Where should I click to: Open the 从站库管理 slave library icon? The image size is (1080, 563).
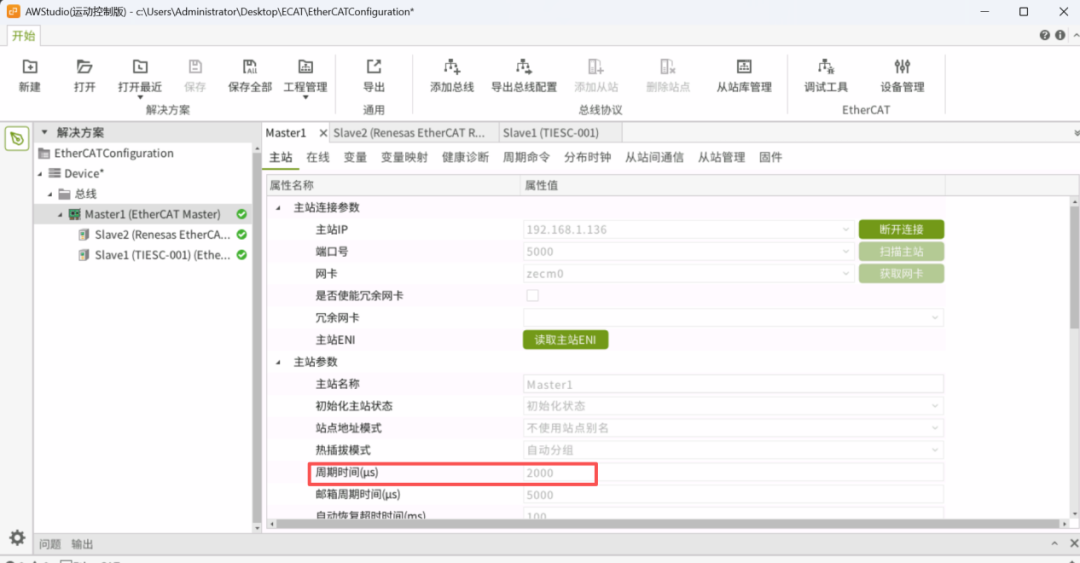tap(744, 67)
